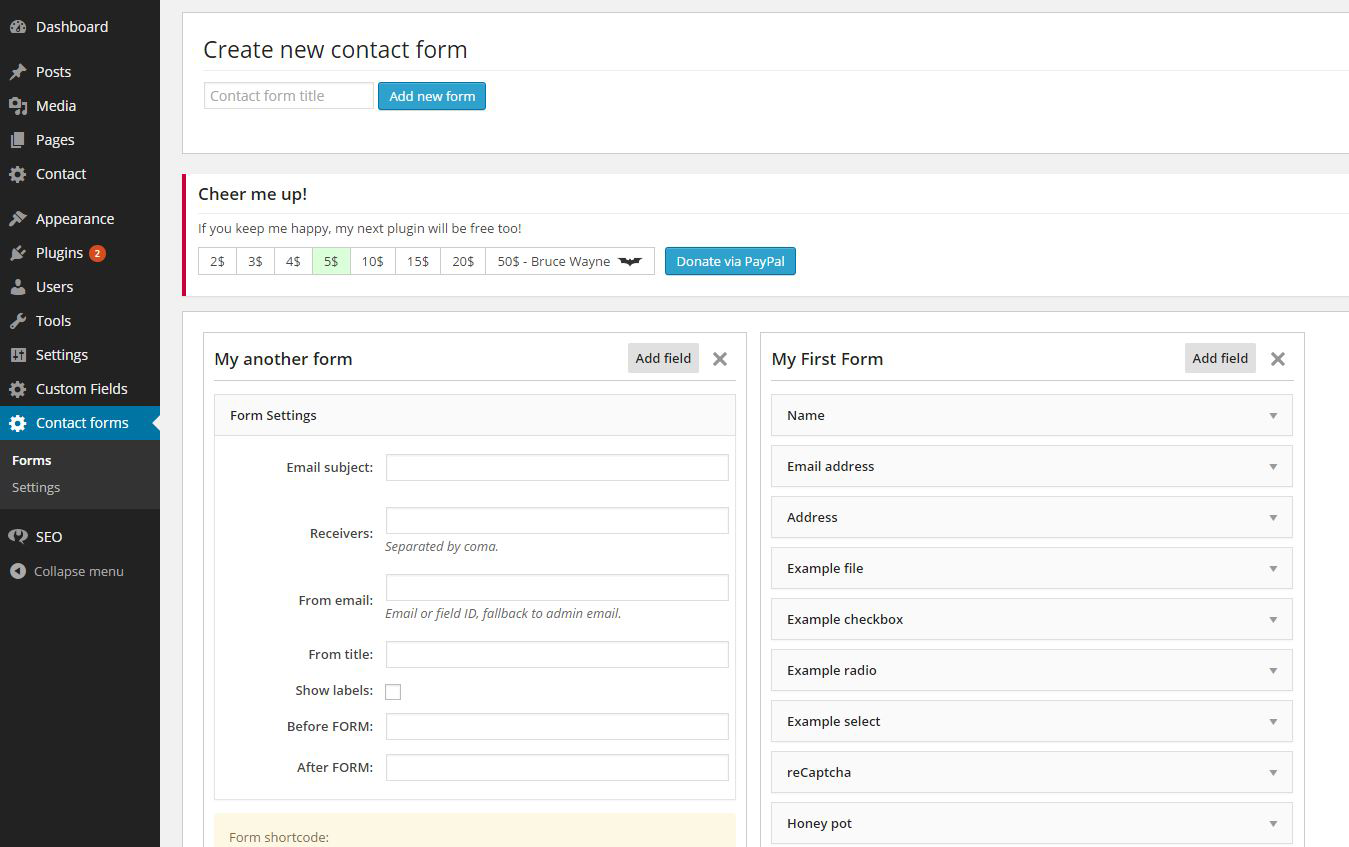
Task: Click the Batman logo in 50$ option
Action: pos(630,261)
